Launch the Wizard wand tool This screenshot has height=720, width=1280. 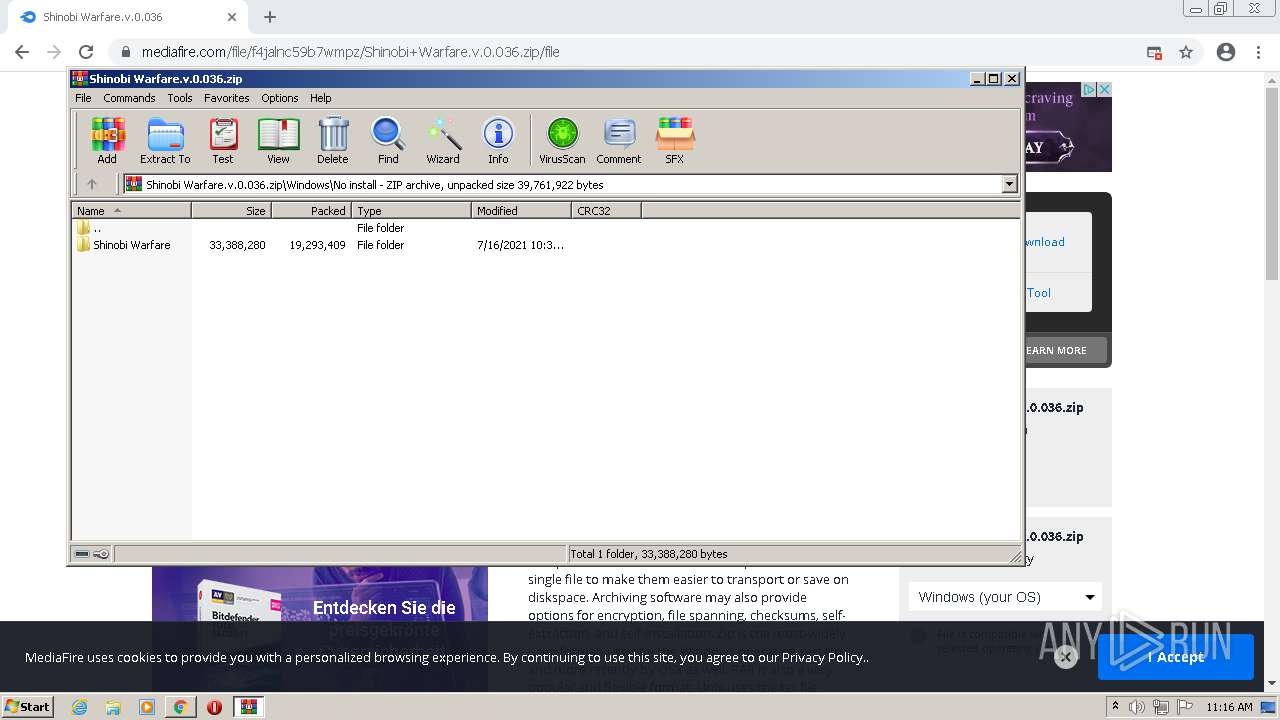[443, 140]
